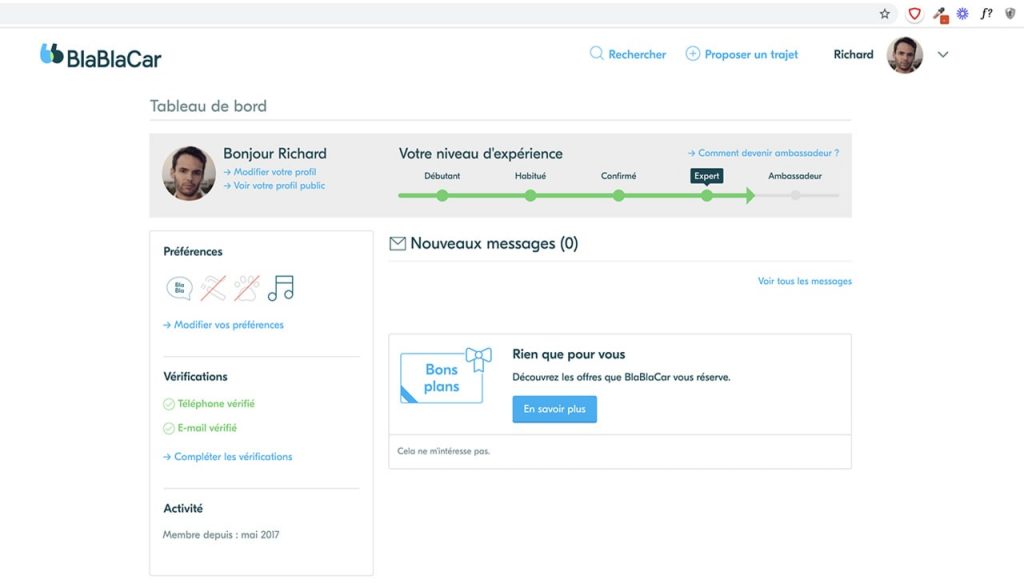The height and width of the screenshot is (584, 1024).
Task: Click the dashboard profile photo
Action: [x=189, y=173]
